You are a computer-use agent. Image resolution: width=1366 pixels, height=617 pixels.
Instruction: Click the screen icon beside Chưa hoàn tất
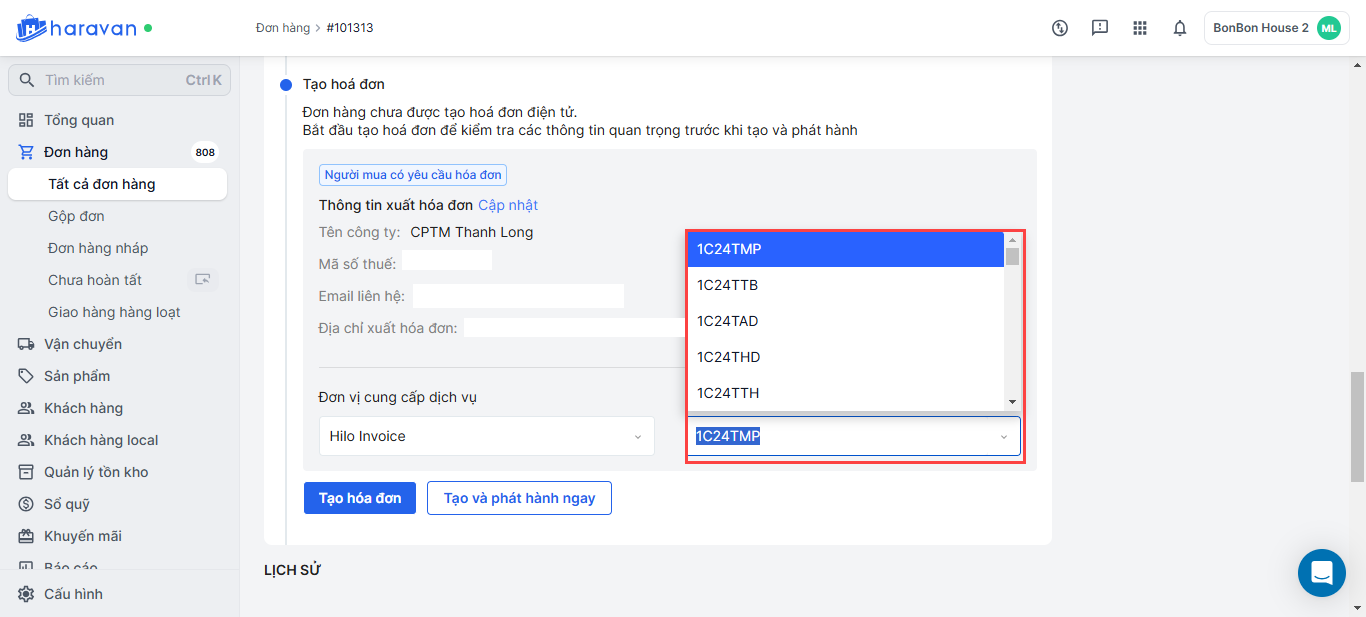[x=203, y=280]
